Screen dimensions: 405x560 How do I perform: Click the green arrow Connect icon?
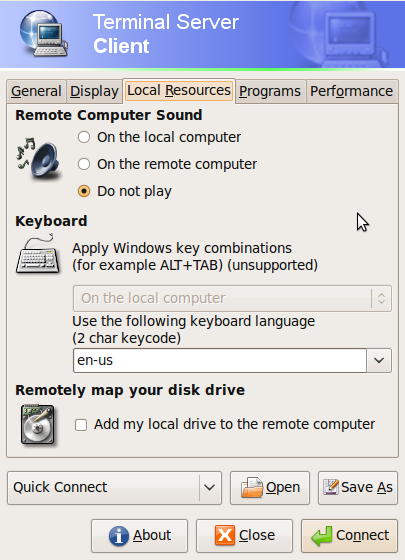(x=321, y=536)
